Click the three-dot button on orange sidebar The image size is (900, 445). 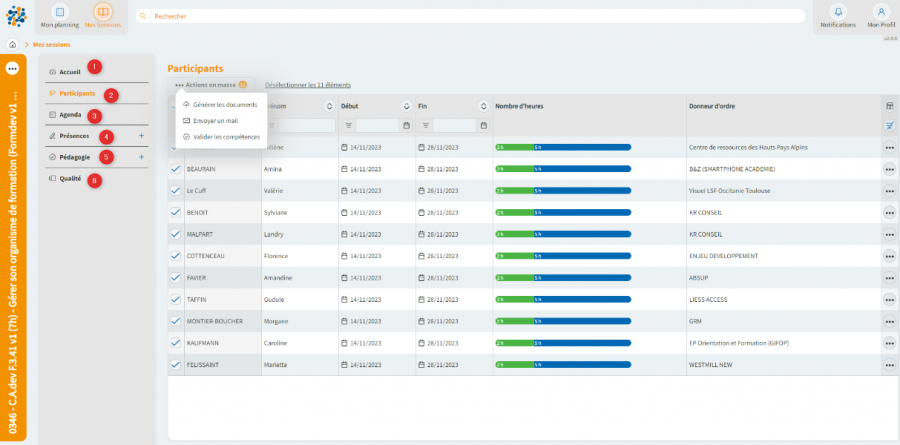(x=13, y=68)
